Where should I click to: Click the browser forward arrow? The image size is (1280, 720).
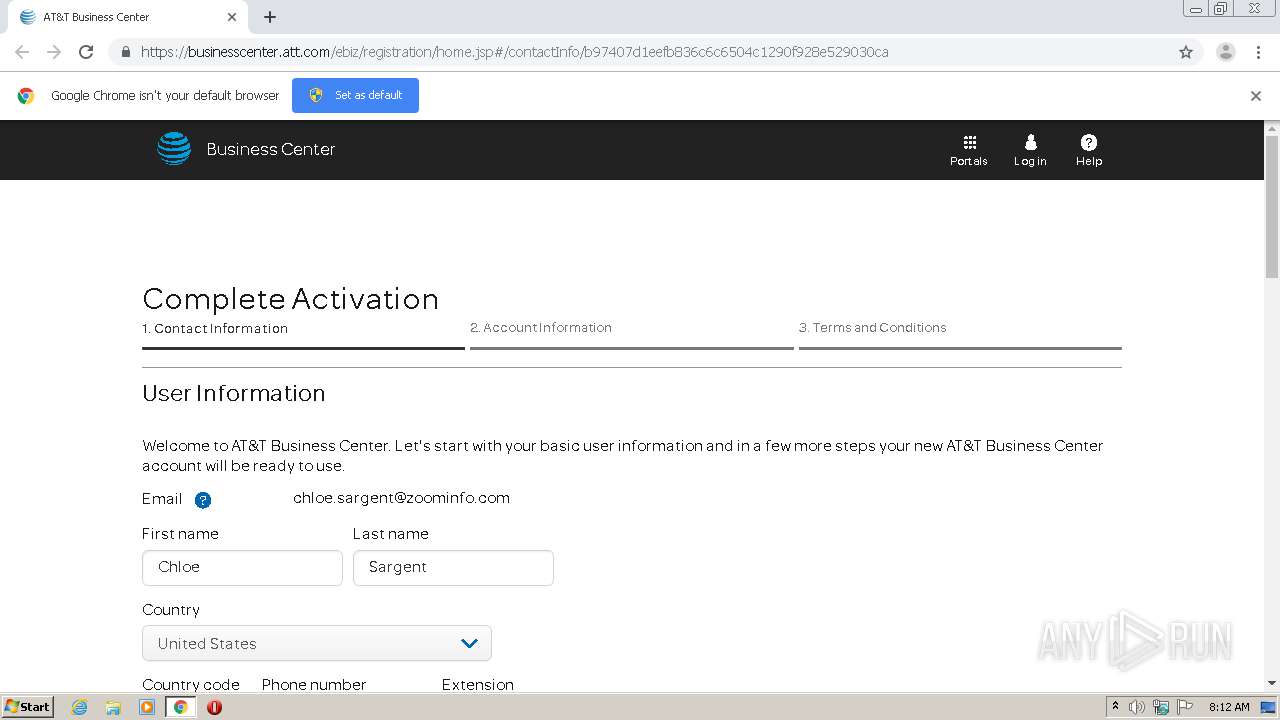54,52
